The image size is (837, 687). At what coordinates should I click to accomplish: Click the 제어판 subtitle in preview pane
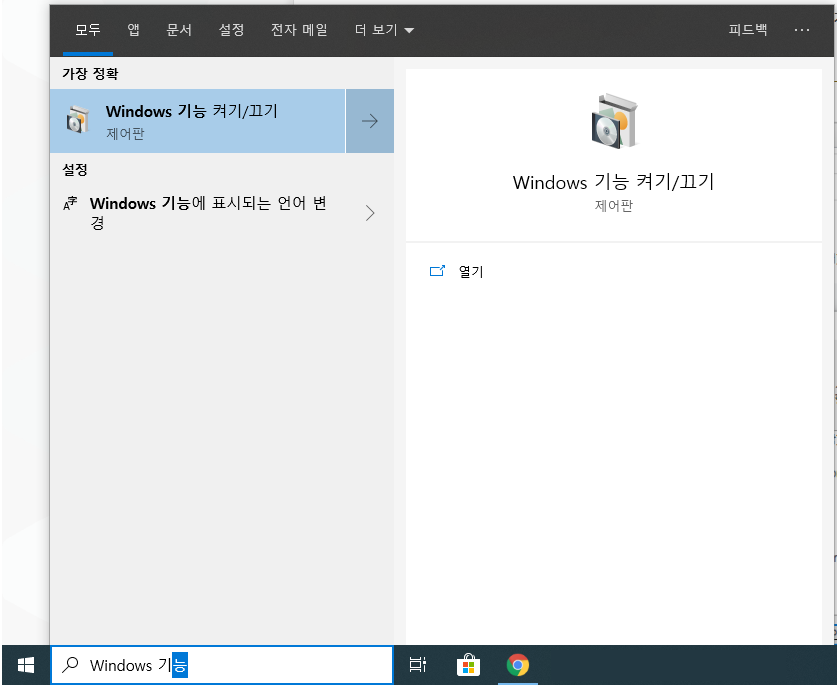pos(614,206)
